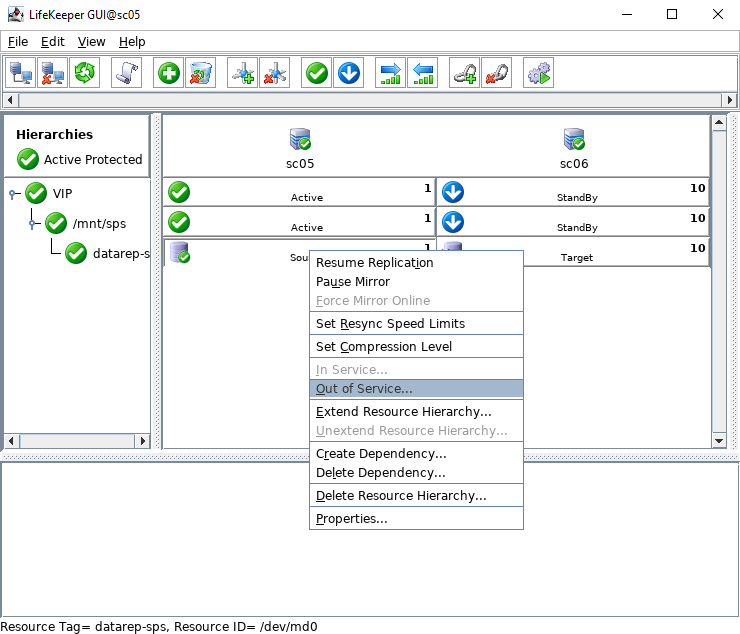Open the View Logs scroll icon
The height and width of the screenshot is (634, 740).
tap(126, 73)
